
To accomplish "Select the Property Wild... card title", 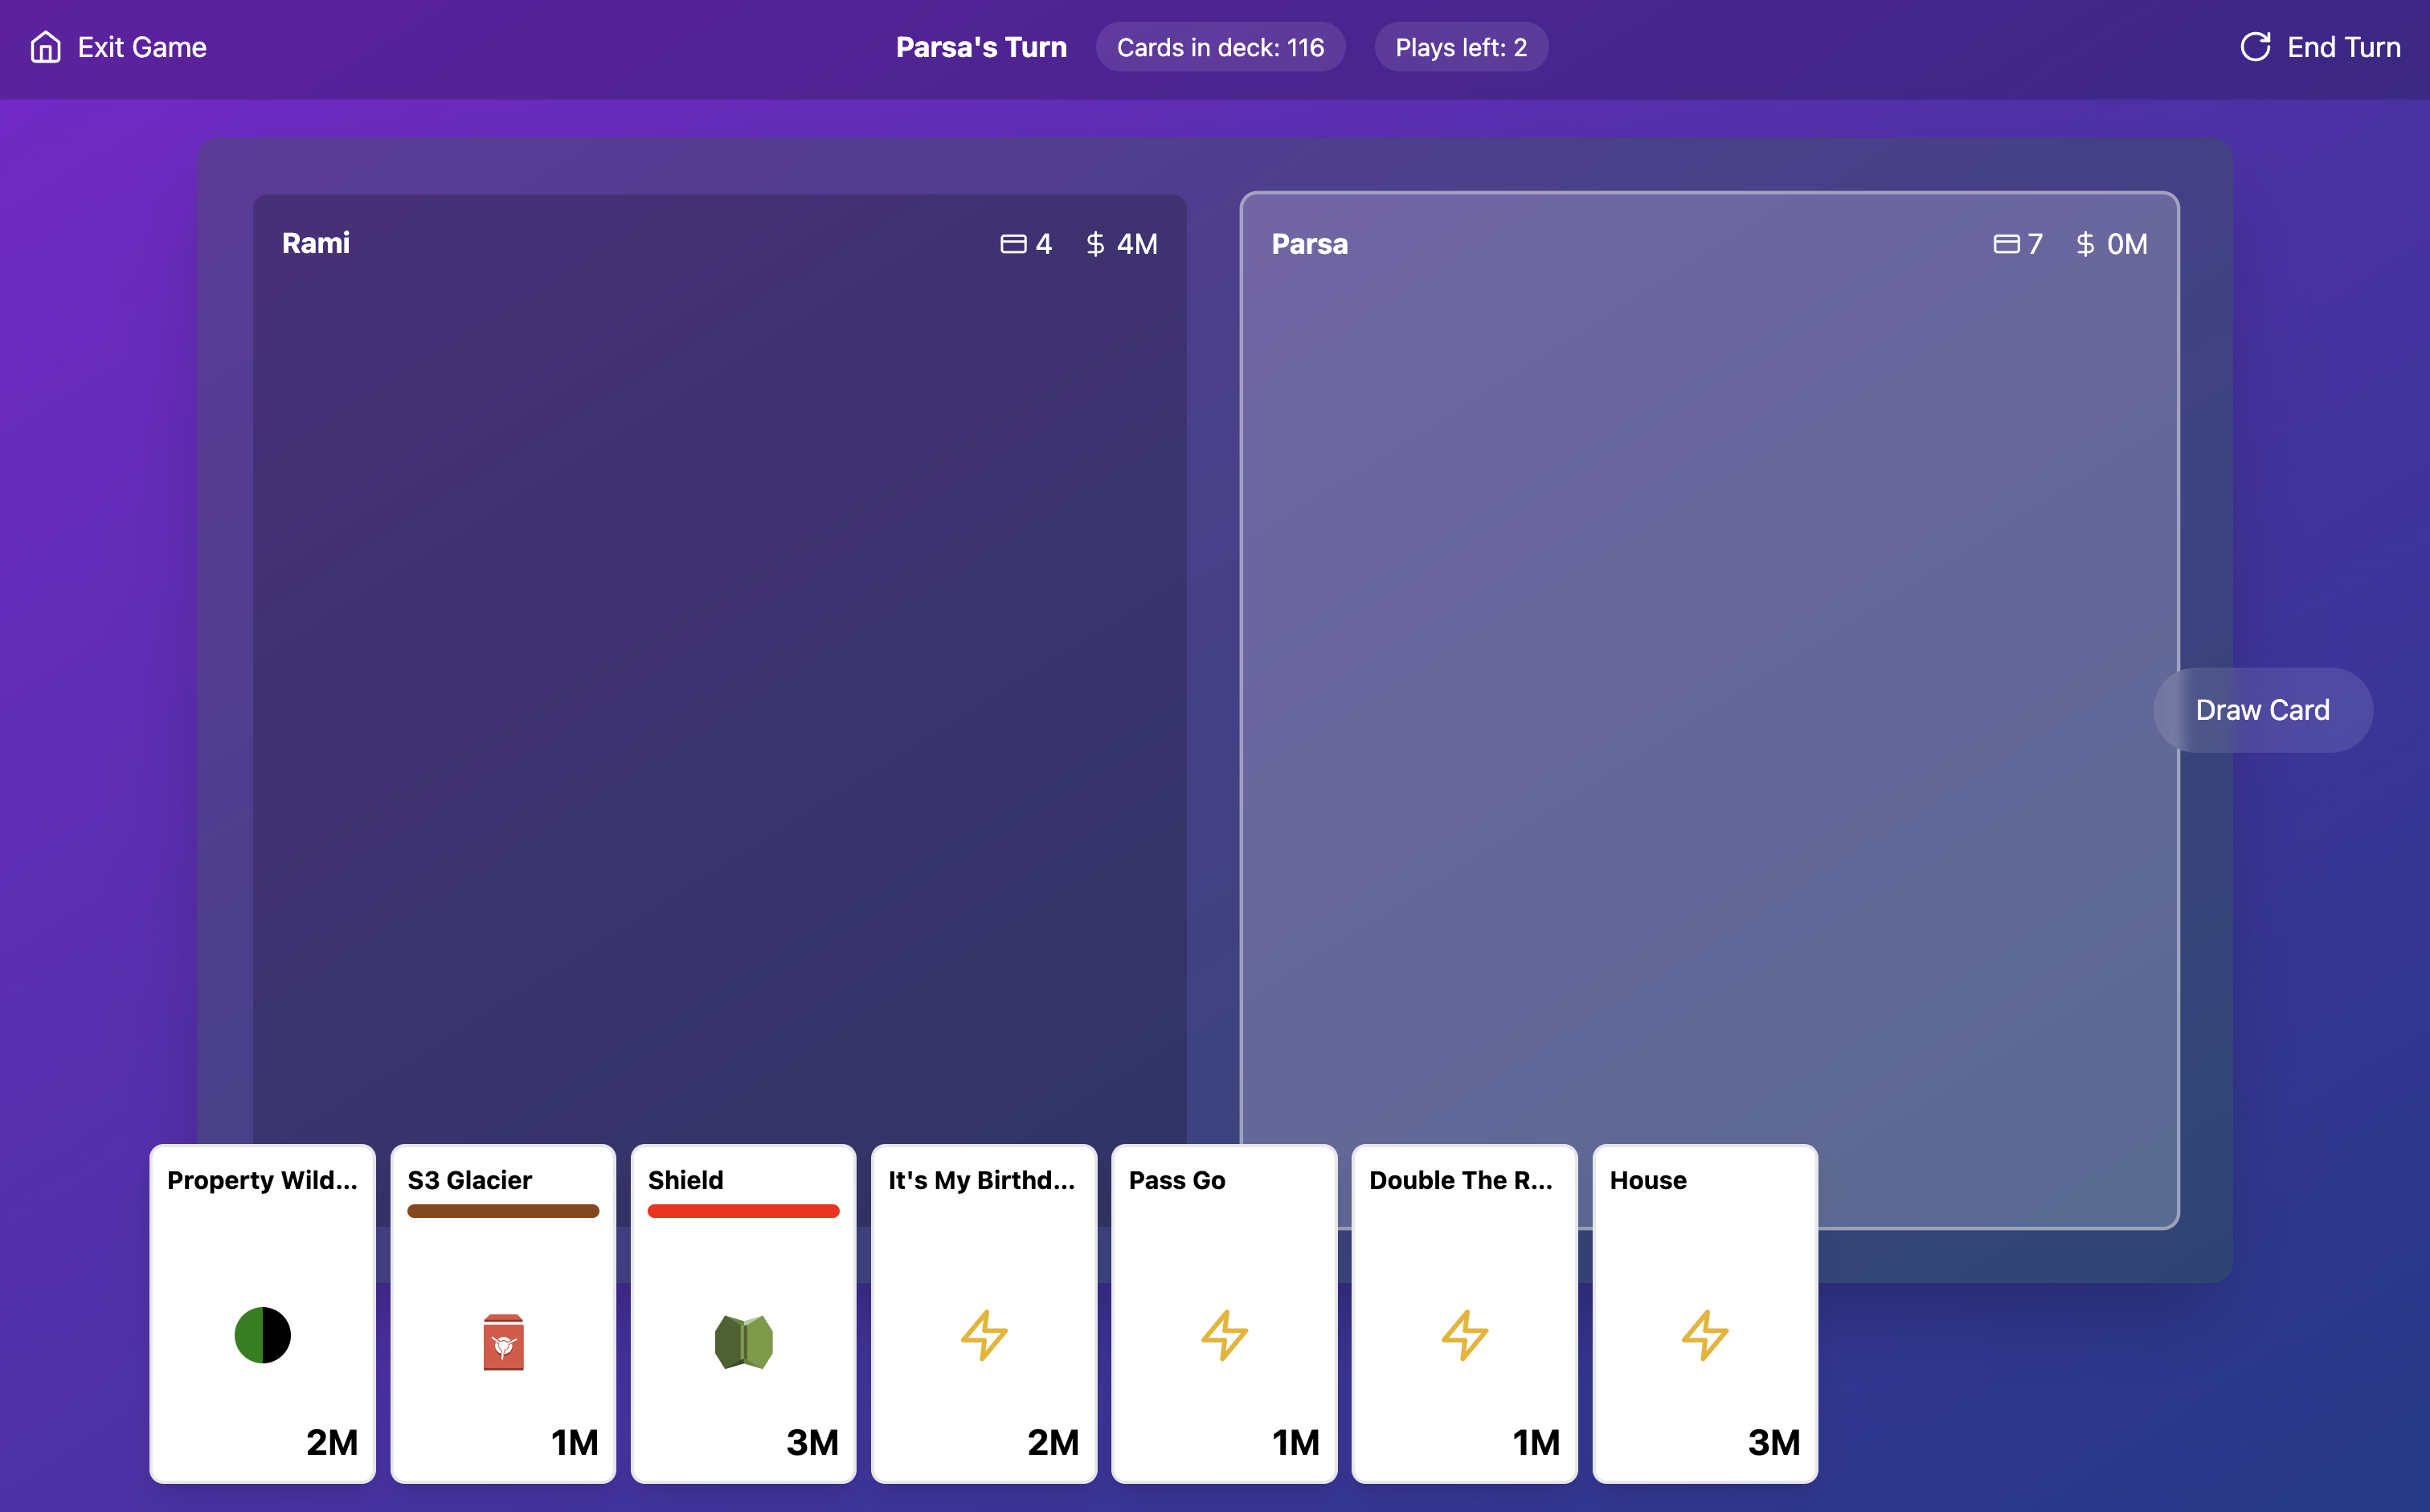I will click(x=262, y=1180).
